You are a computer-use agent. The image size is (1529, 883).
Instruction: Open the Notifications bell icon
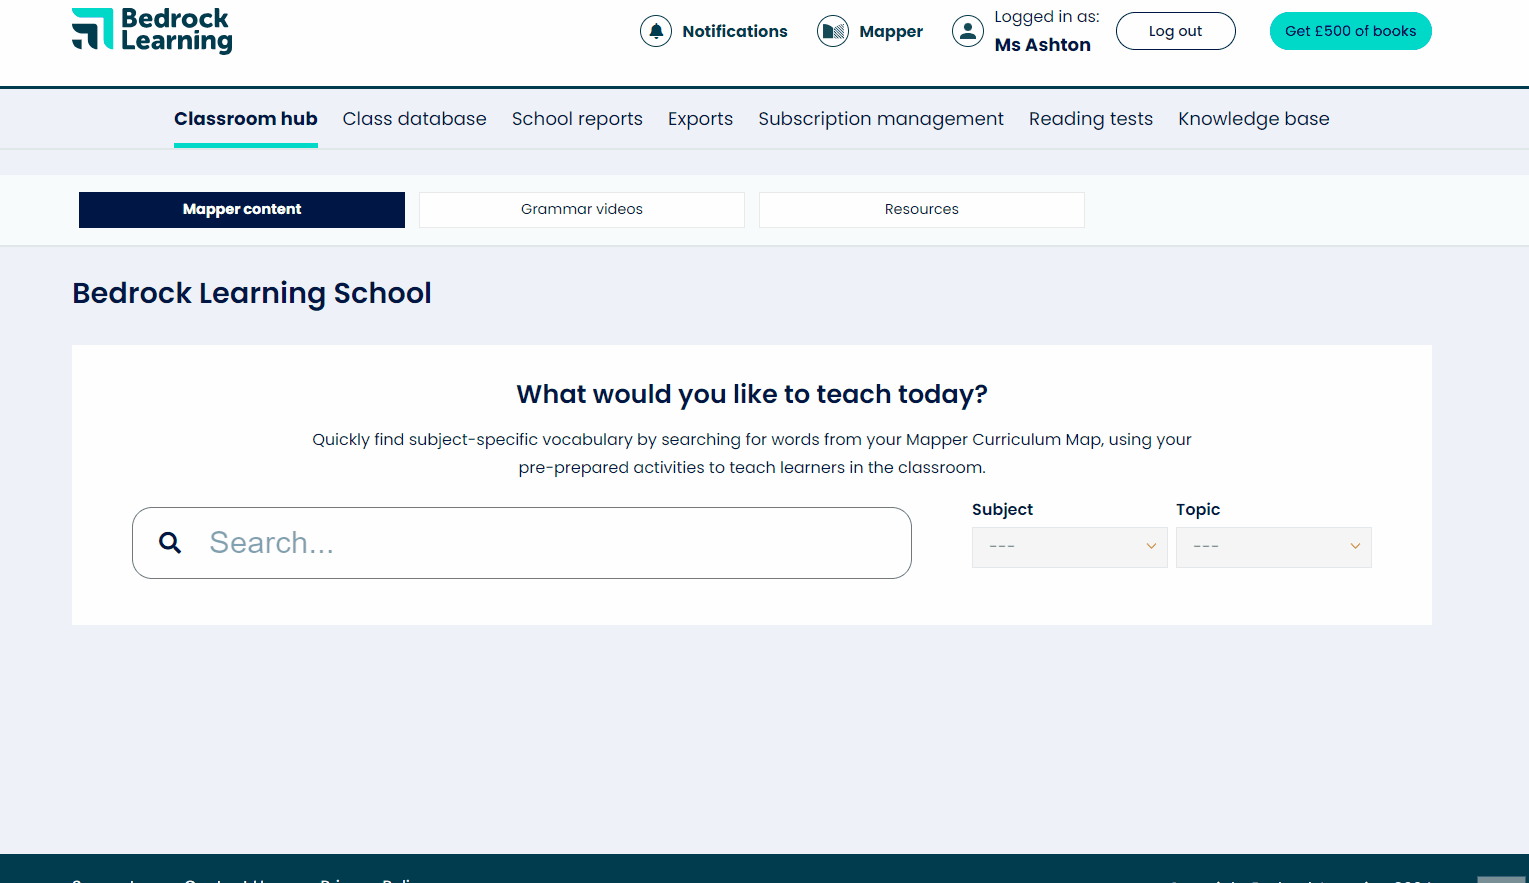[656, 31]
